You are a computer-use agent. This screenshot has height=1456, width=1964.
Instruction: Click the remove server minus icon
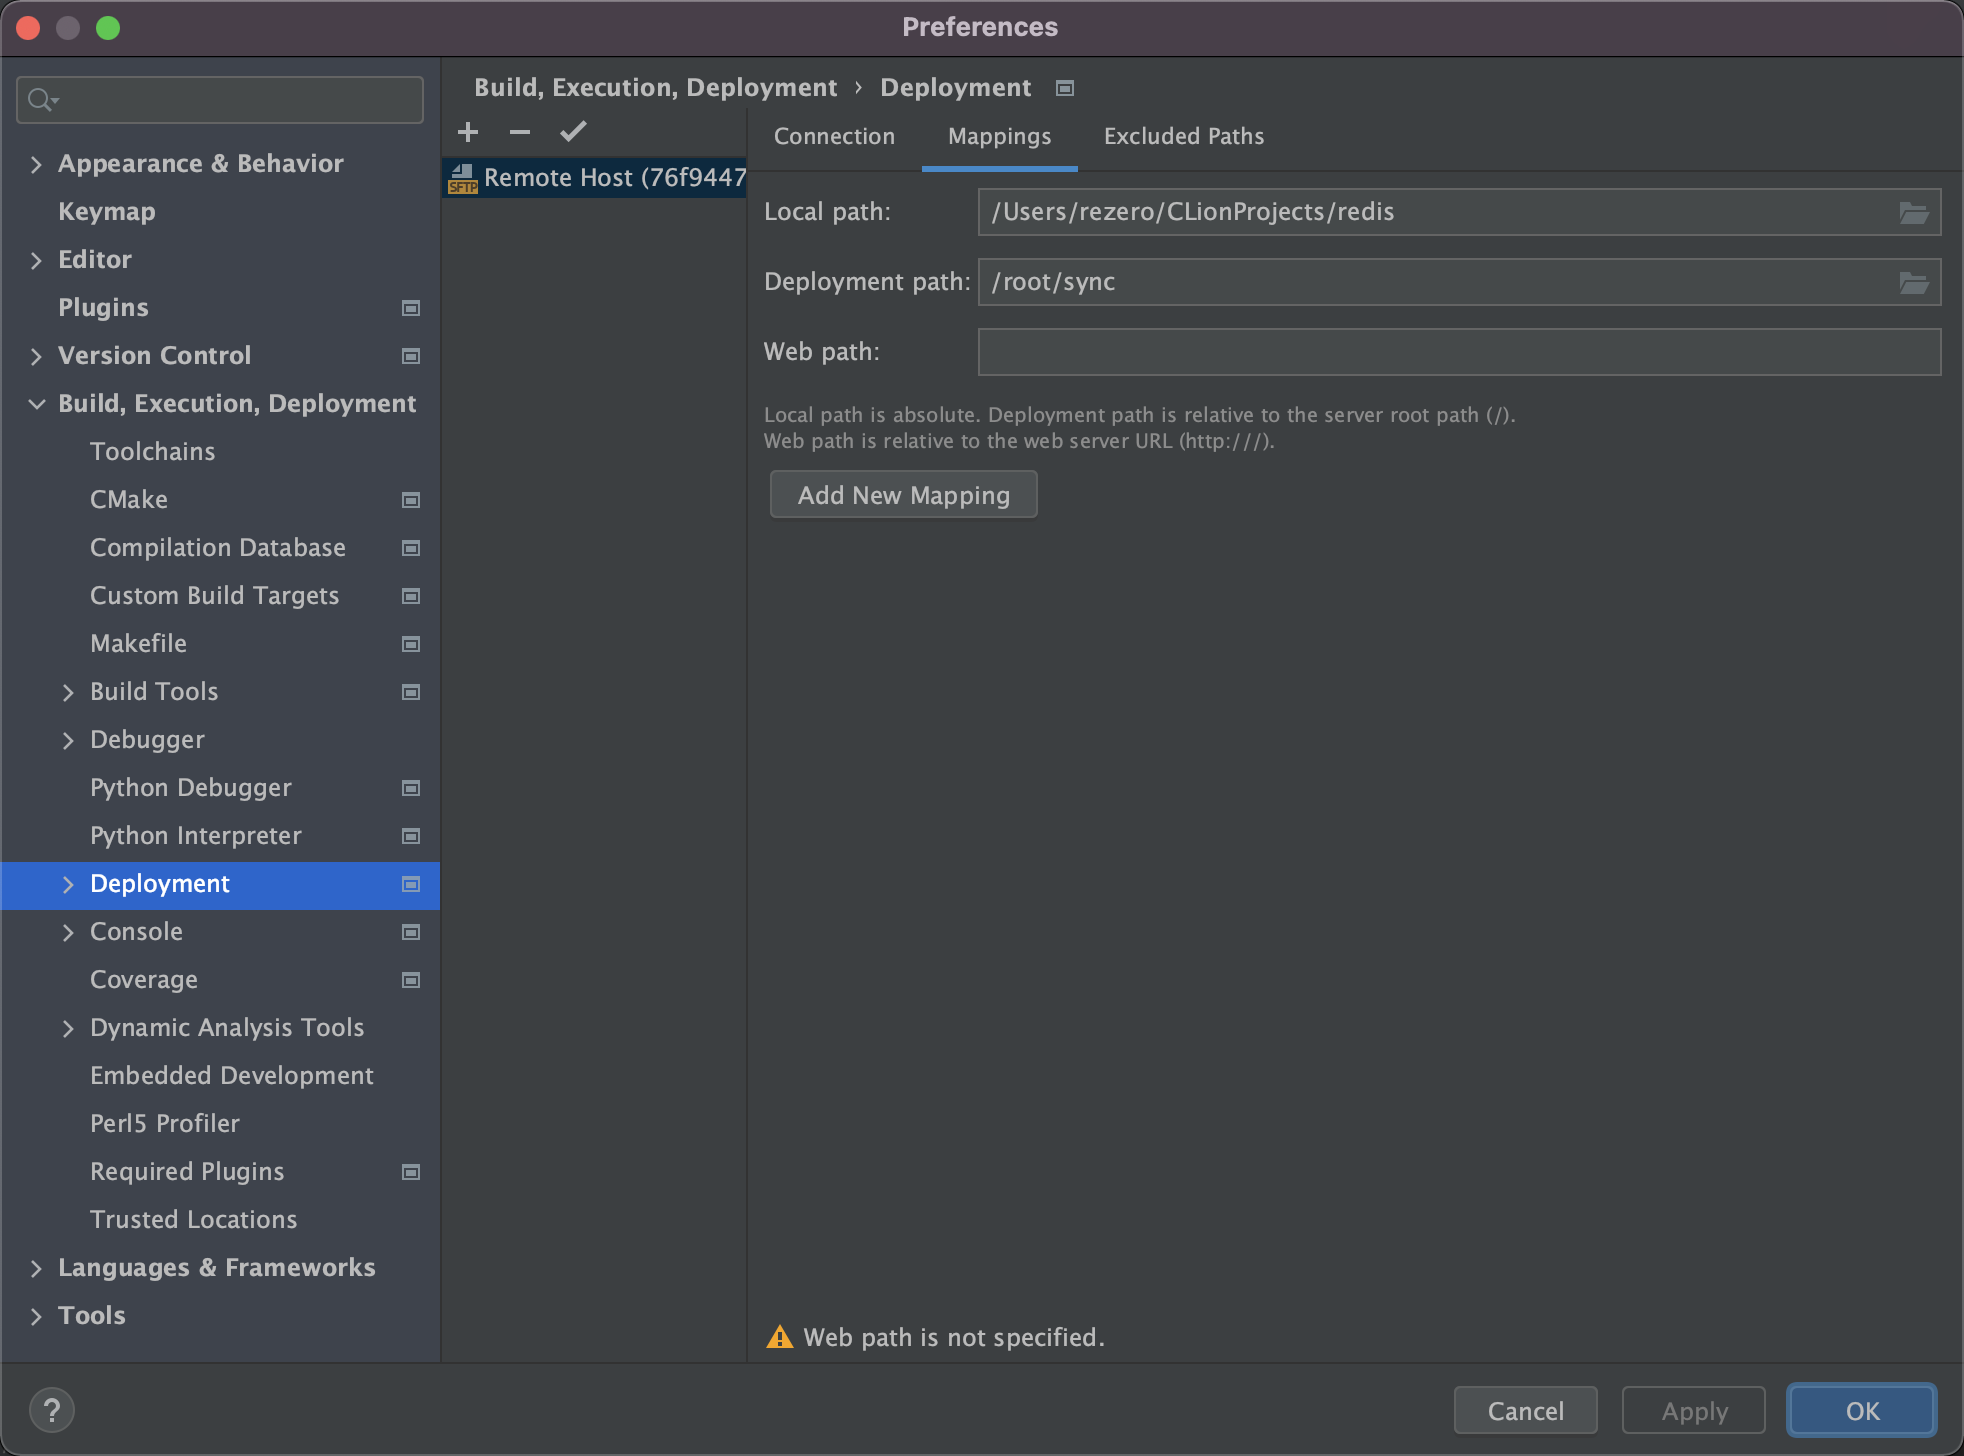pos(520,132)
